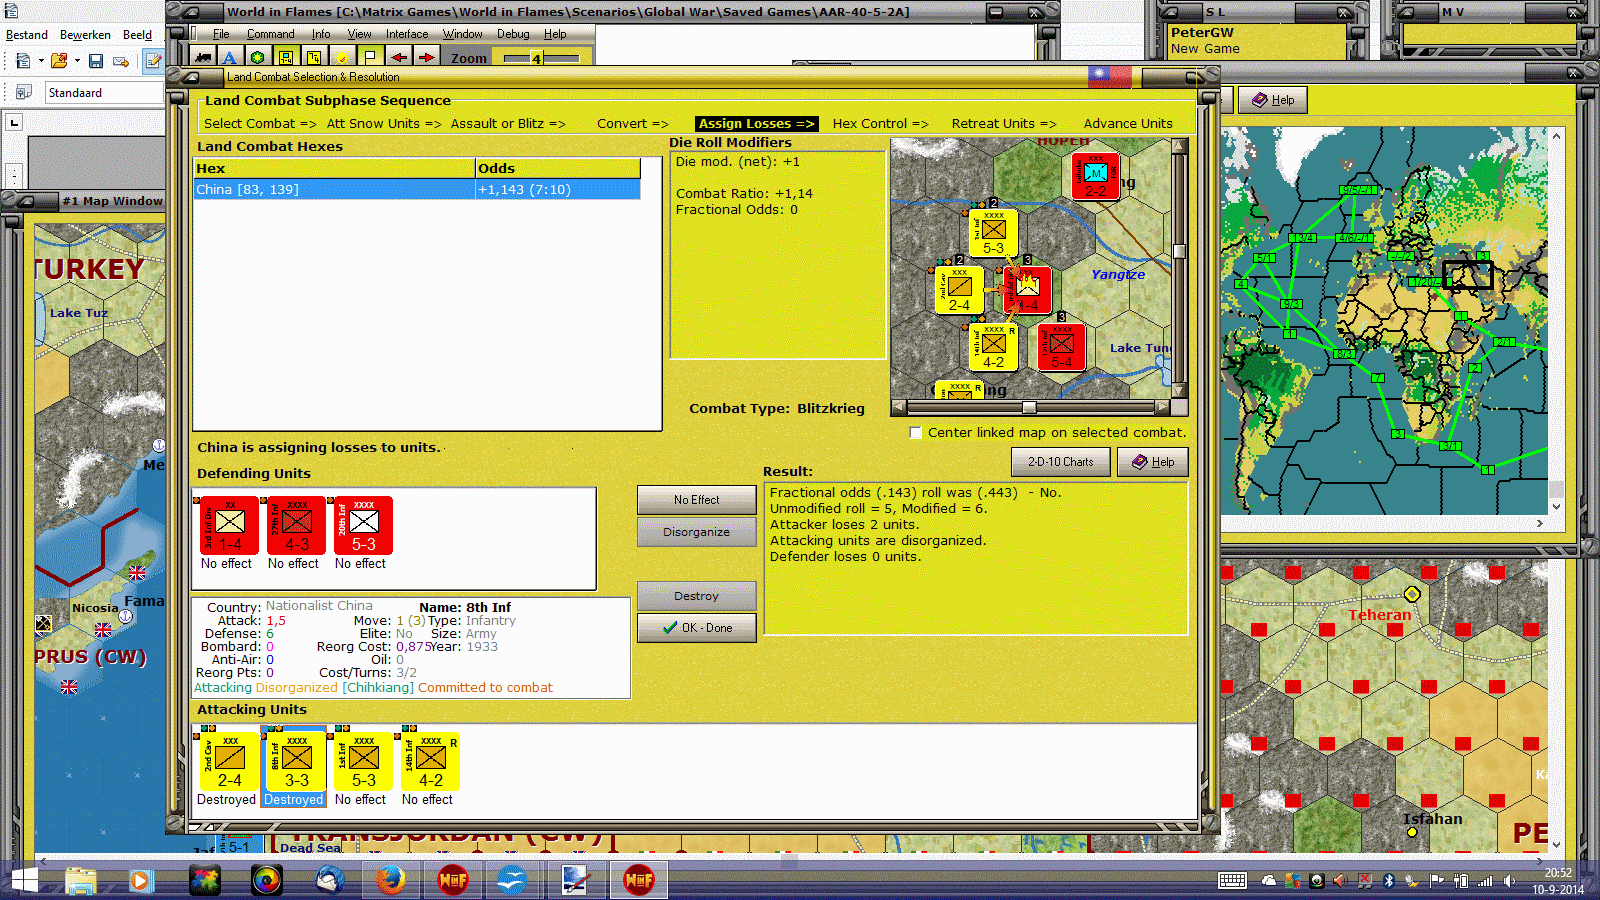1600x900 pixels.
Task: Click the red left arrow toolbar icon
Action: (398, 58)
